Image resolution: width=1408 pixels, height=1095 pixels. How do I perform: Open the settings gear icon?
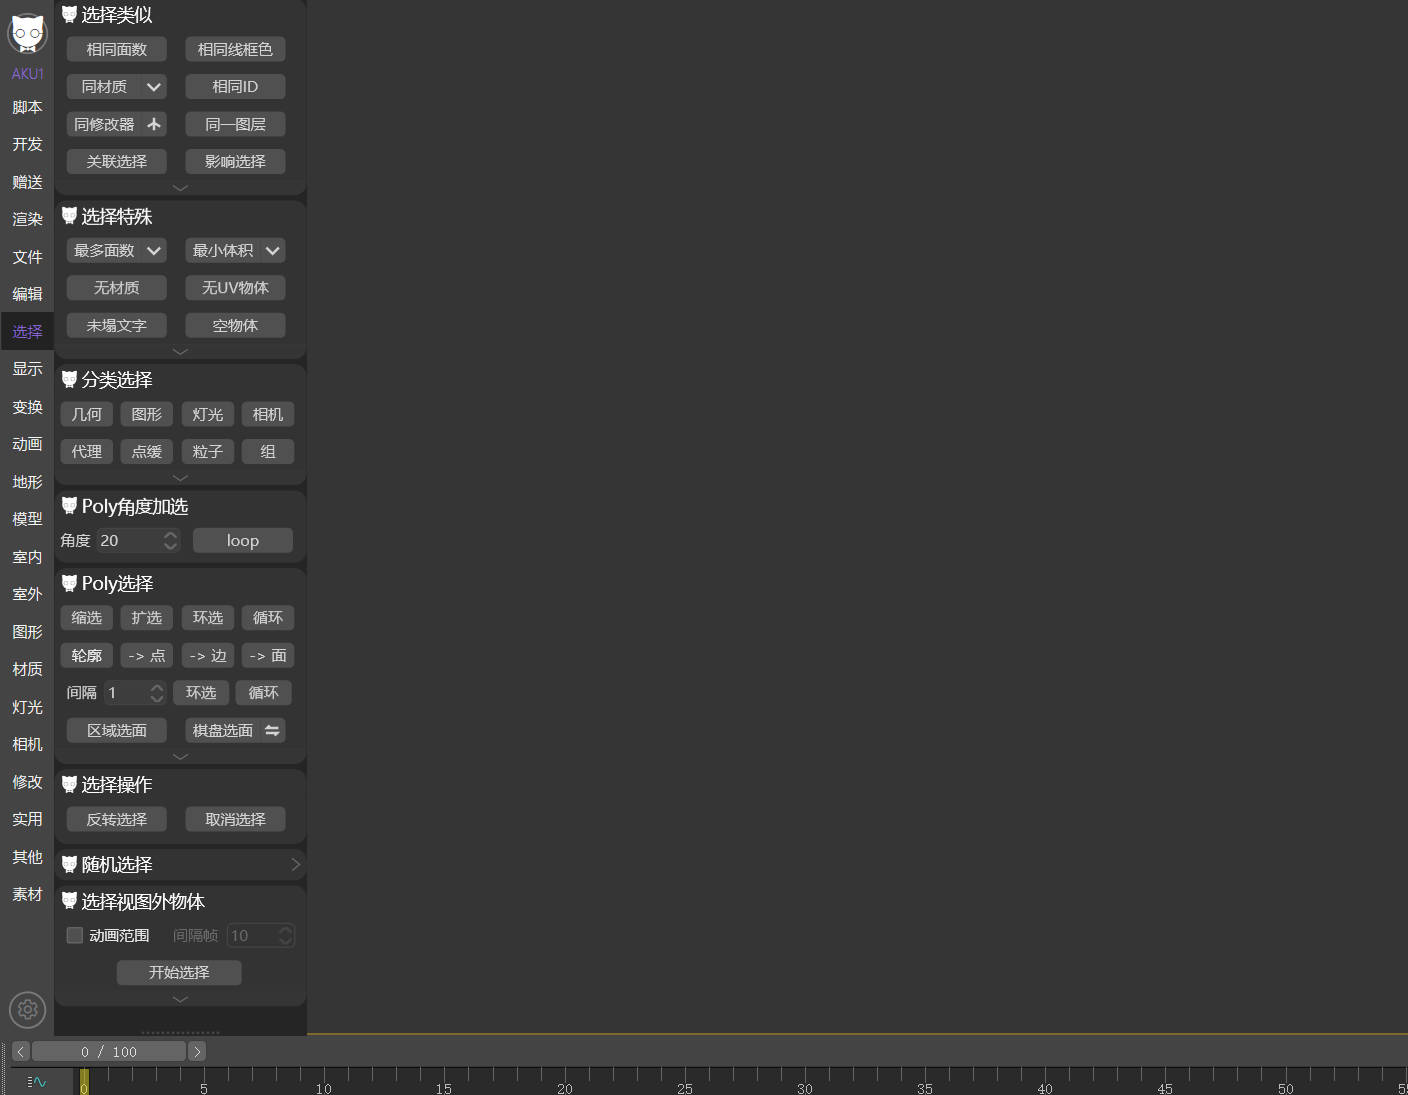[x=27, y=1010]
